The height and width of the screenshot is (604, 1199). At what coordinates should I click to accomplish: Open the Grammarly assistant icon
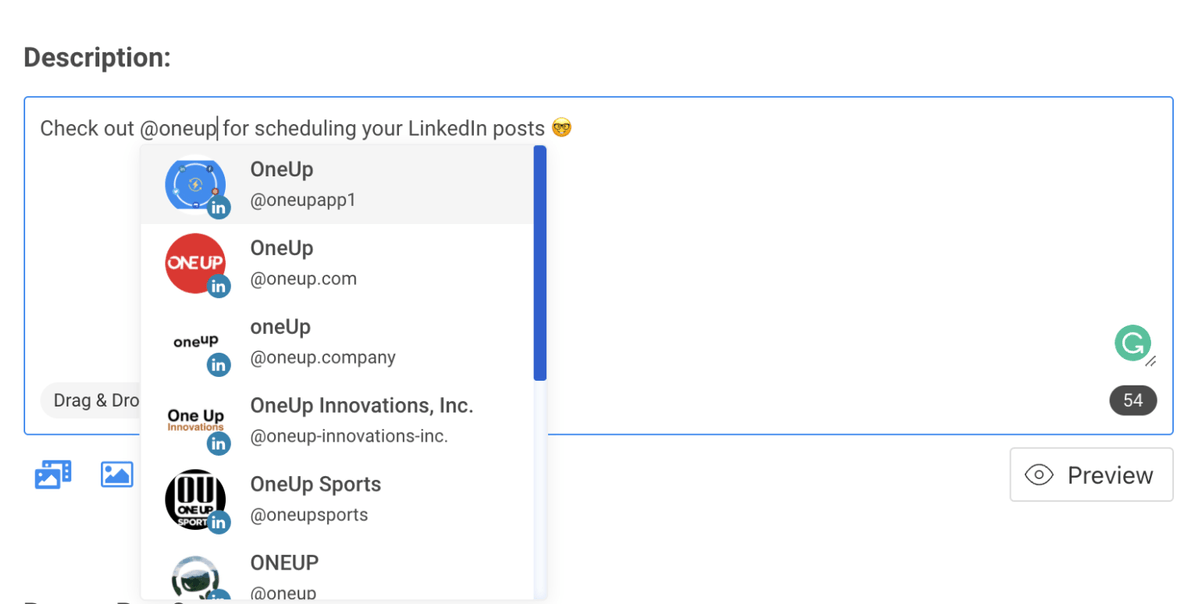pos(1132,343)
